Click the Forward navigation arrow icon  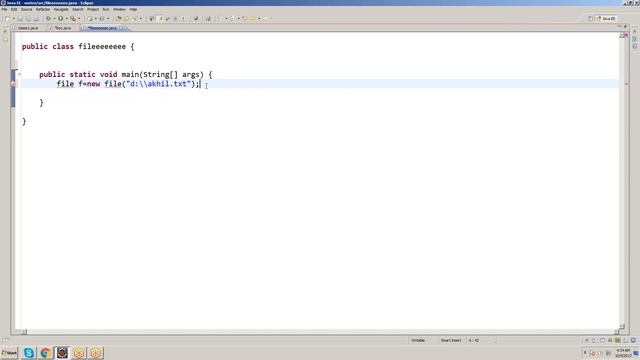[265, 18]
